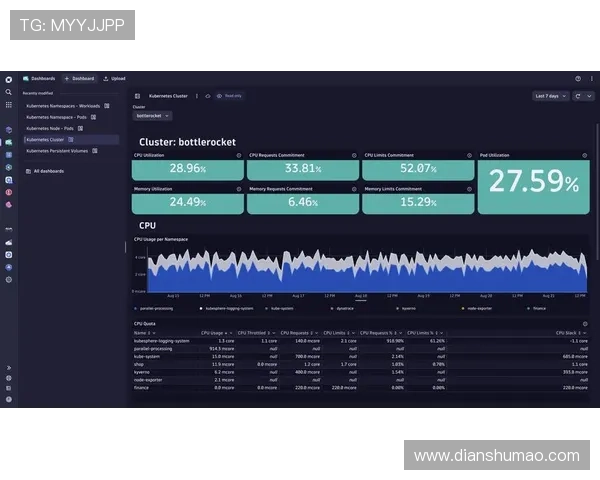Click the CPU Utilization tile options icon

click(239, 155)
